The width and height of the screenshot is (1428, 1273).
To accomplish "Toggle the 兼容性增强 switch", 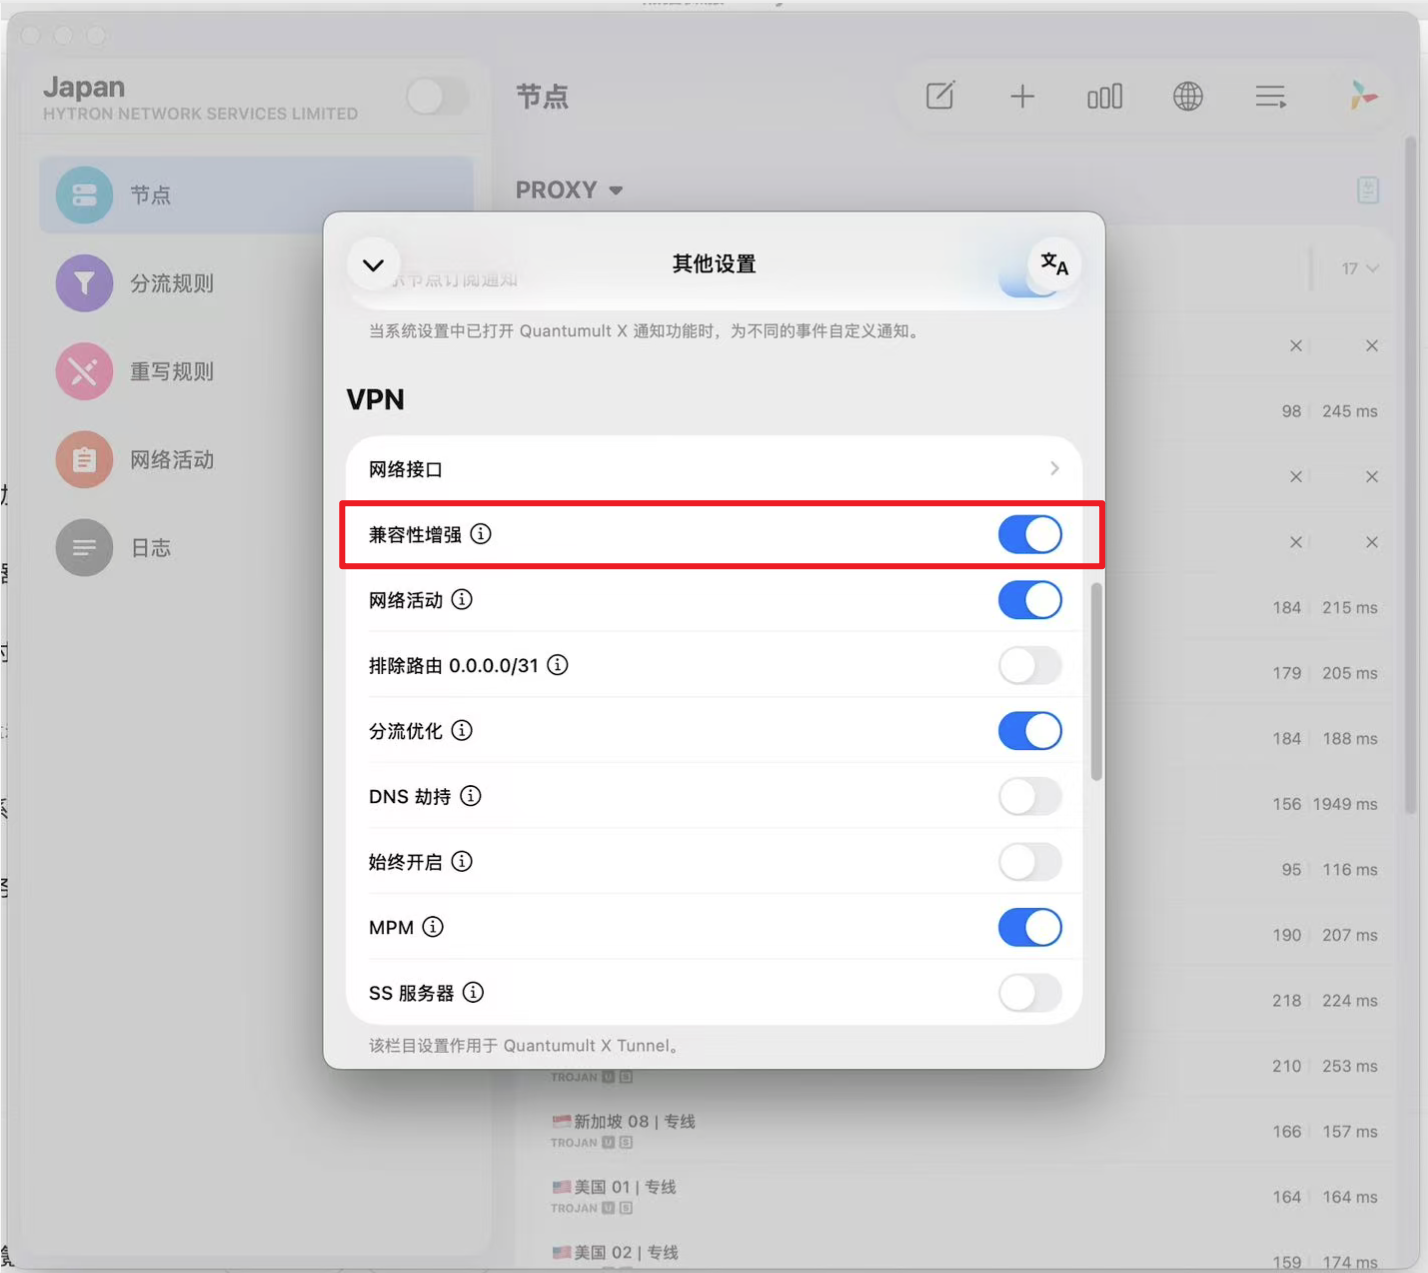I will (x=1030, y=535).
